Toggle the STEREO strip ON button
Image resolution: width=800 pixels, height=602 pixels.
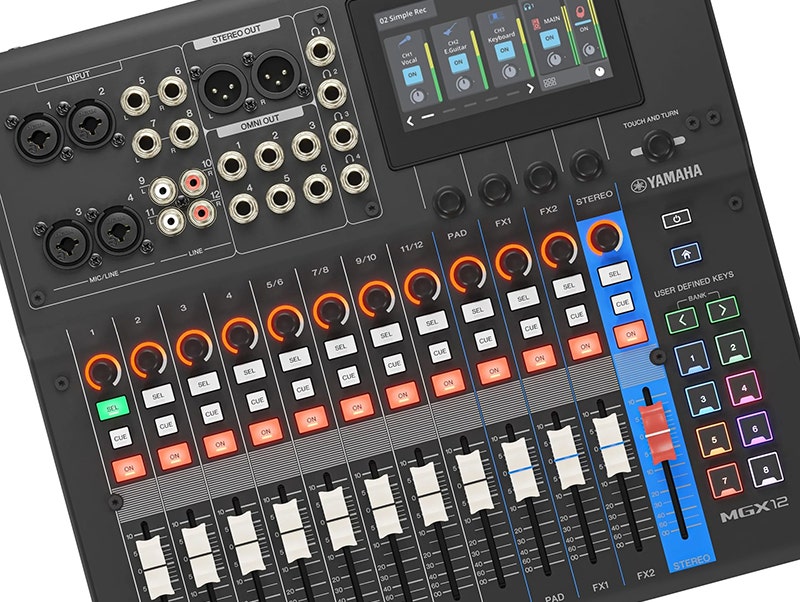(631, 335)
